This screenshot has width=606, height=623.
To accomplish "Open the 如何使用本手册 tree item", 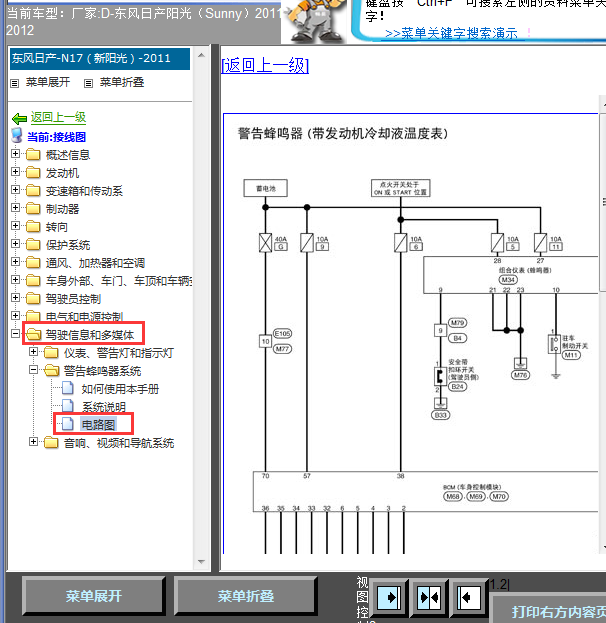I will pyautogui.click(x=120, y=389).
